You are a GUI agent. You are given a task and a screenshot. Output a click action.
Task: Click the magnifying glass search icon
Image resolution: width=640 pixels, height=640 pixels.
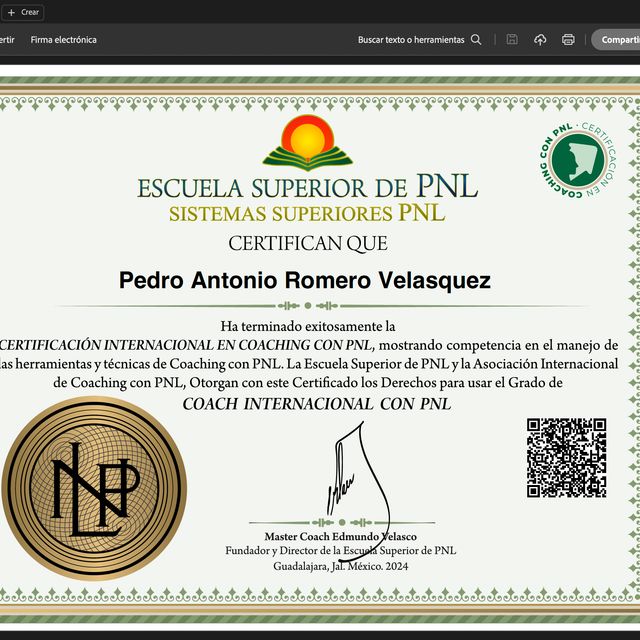[476, 40]
